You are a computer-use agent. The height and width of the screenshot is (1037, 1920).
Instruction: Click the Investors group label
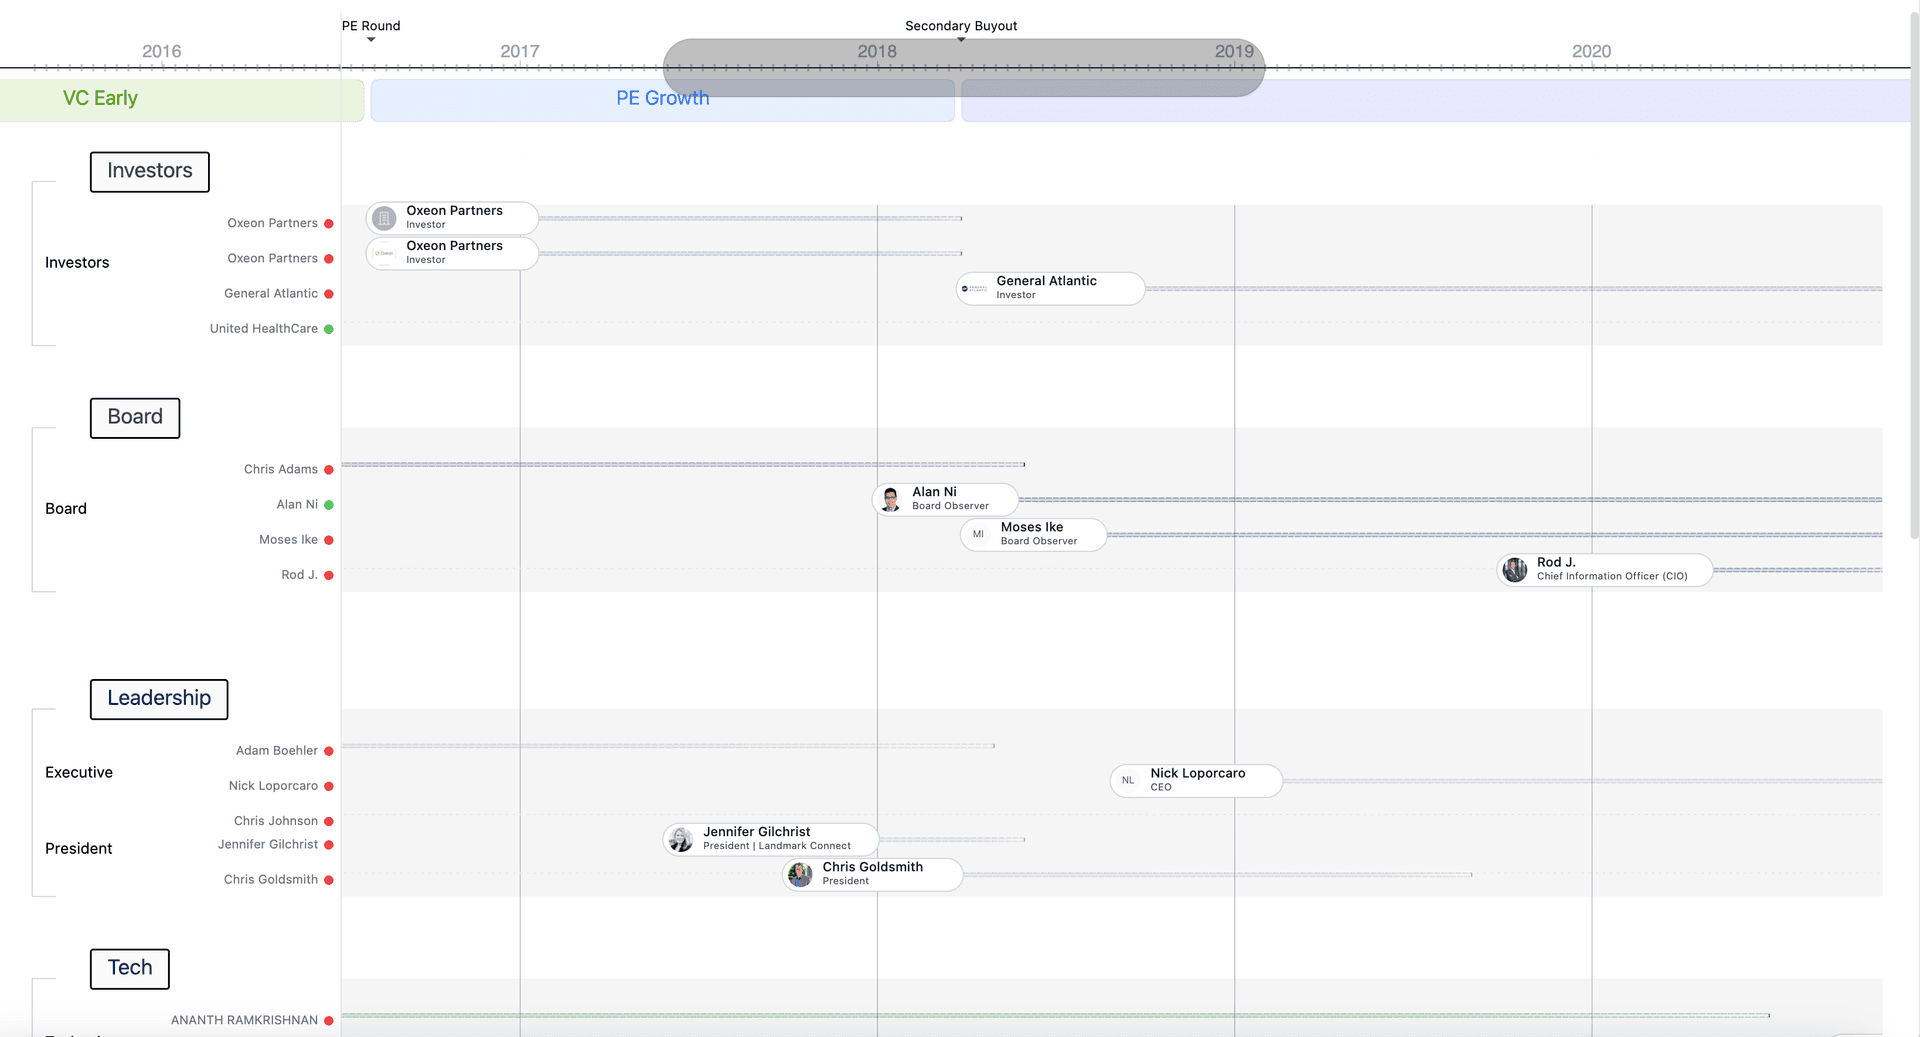click(77, 263)
